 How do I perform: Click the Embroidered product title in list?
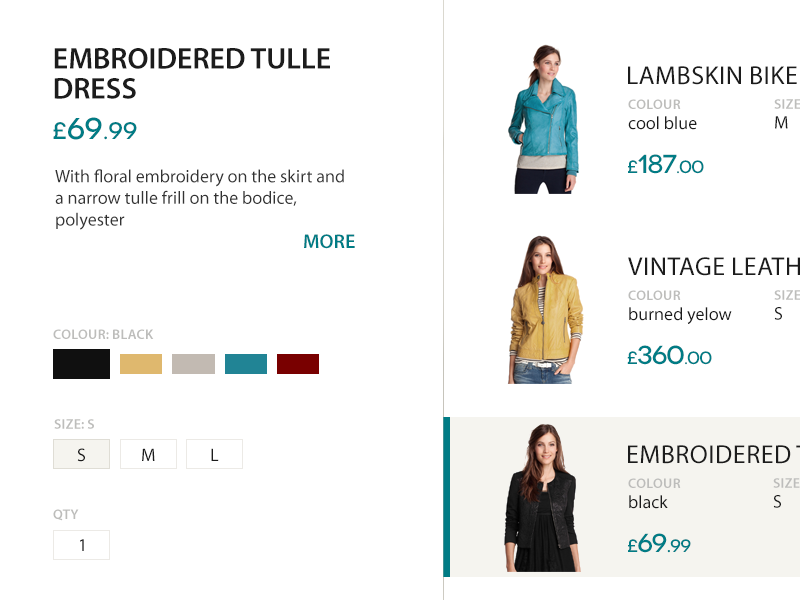click(712, 455)
